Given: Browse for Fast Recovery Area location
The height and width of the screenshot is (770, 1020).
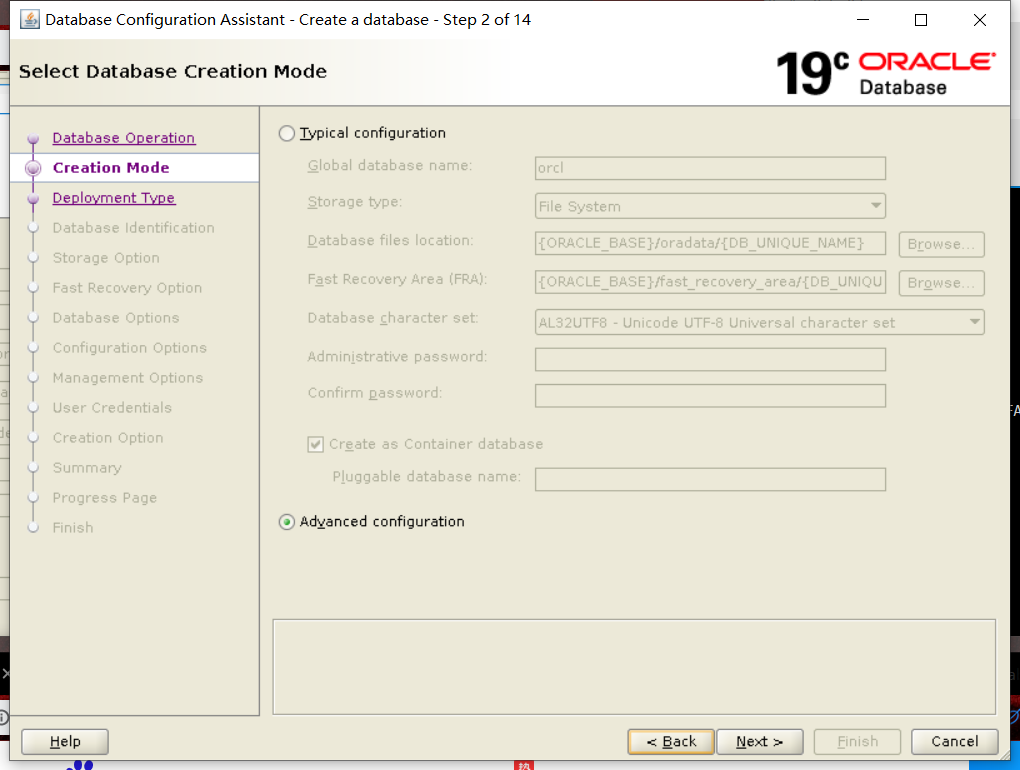Looking at the screenshot, I should [941, 283].
